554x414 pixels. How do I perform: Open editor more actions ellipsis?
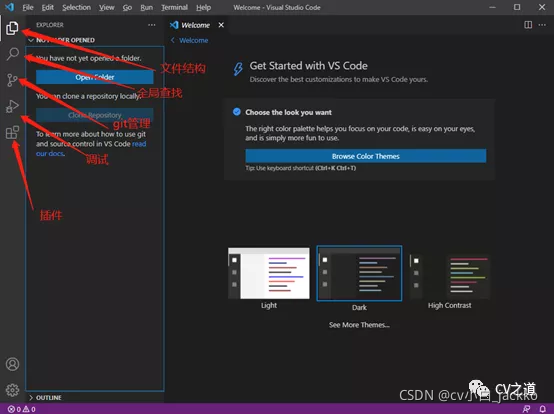coord(542,25)
